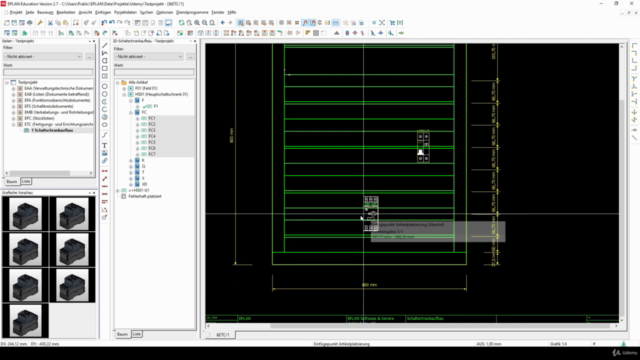This screenshot has height=360, width=640.
Task: Toggle the highlighted monitor preview button
Action: pos(169,23)
